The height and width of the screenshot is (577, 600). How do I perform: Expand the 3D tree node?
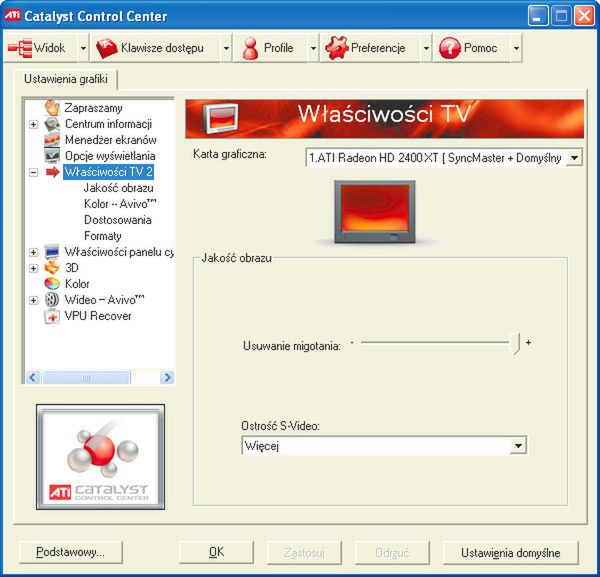coord(33,268)
